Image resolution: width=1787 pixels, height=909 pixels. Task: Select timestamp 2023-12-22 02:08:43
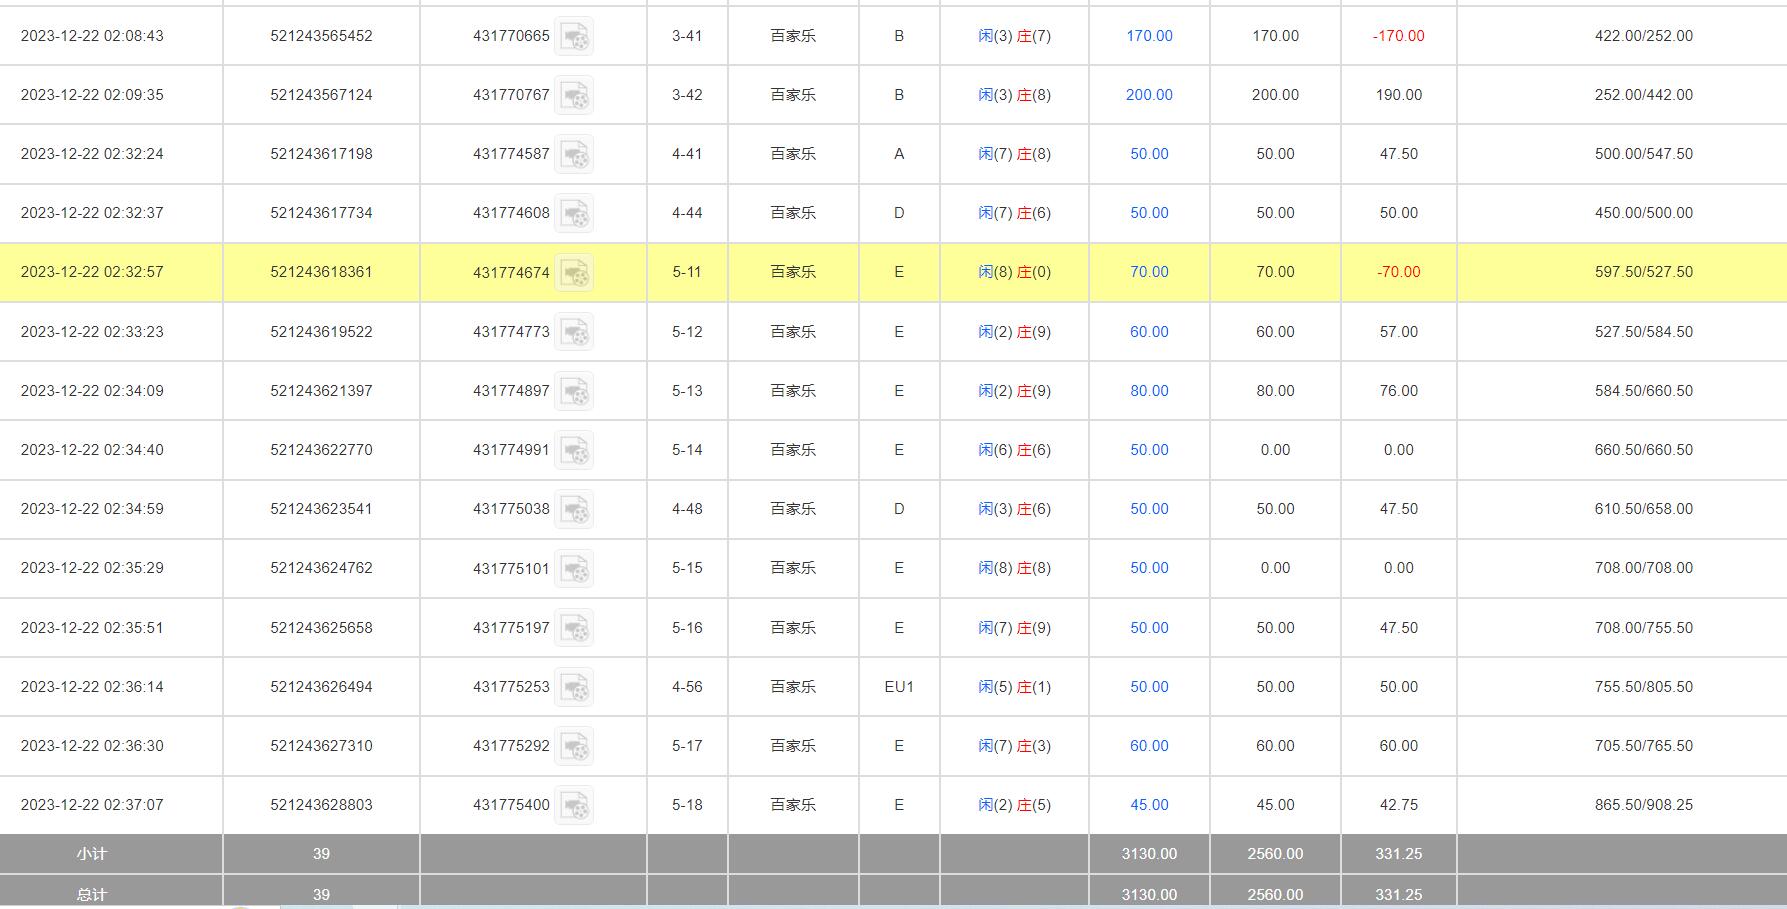pyautogui.click(x=92, y=36)
